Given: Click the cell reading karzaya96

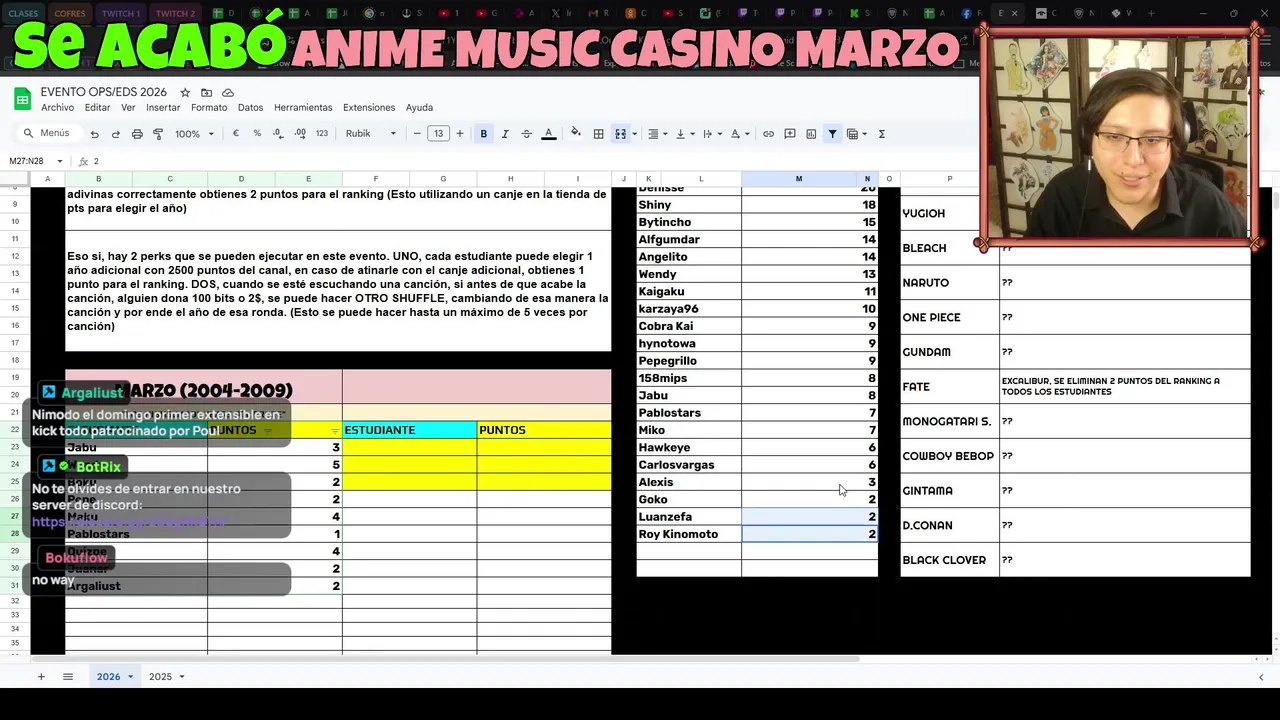Looking at the screenshot, I should (689, 309).
